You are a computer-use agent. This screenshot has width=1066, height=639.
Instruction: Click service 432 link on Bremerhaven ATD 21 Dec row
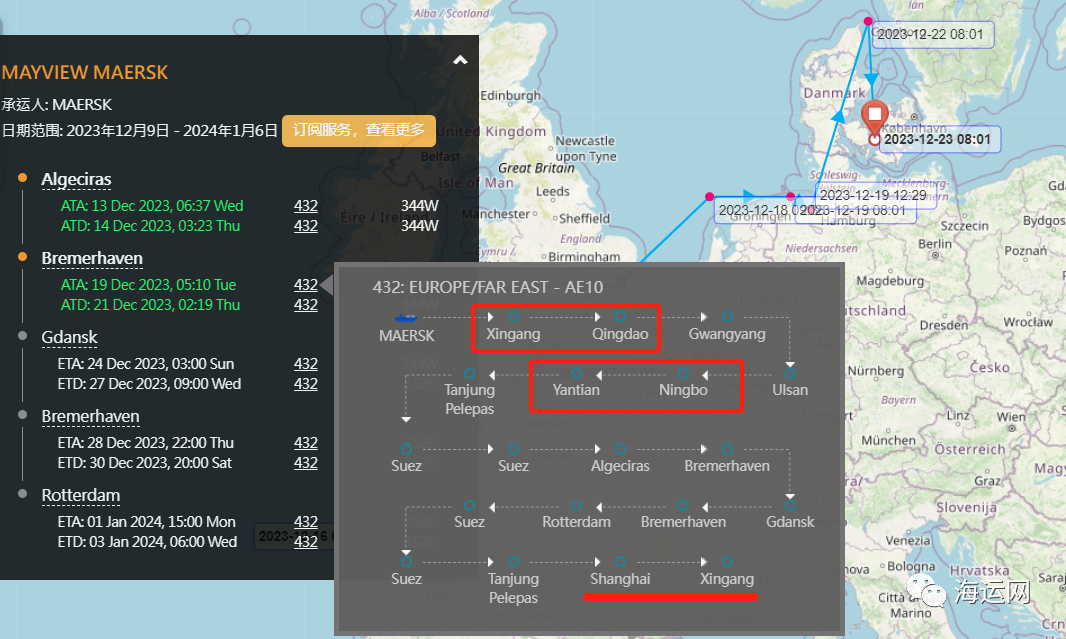(x=306, y=305)
